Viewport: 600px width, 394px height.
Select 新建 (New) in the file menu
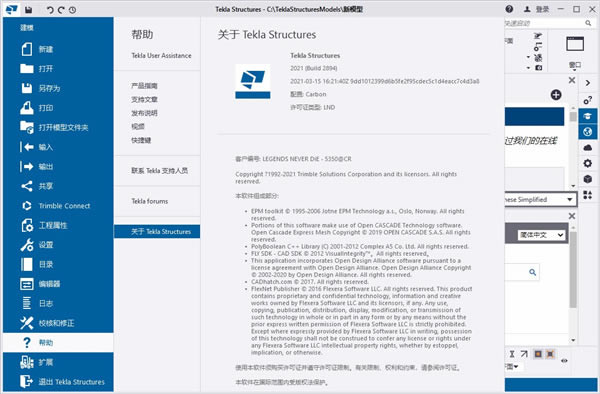[x=58, y=49]
